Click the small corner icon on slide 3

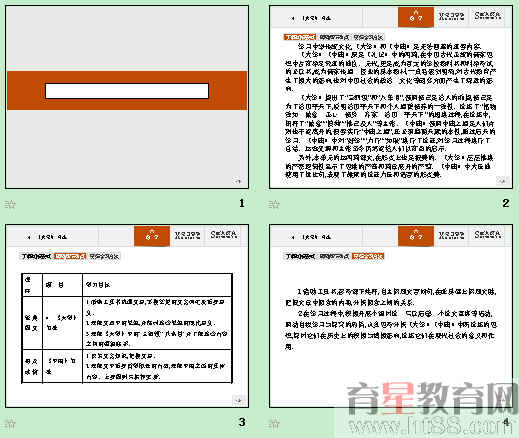click(x=238, y=399)
